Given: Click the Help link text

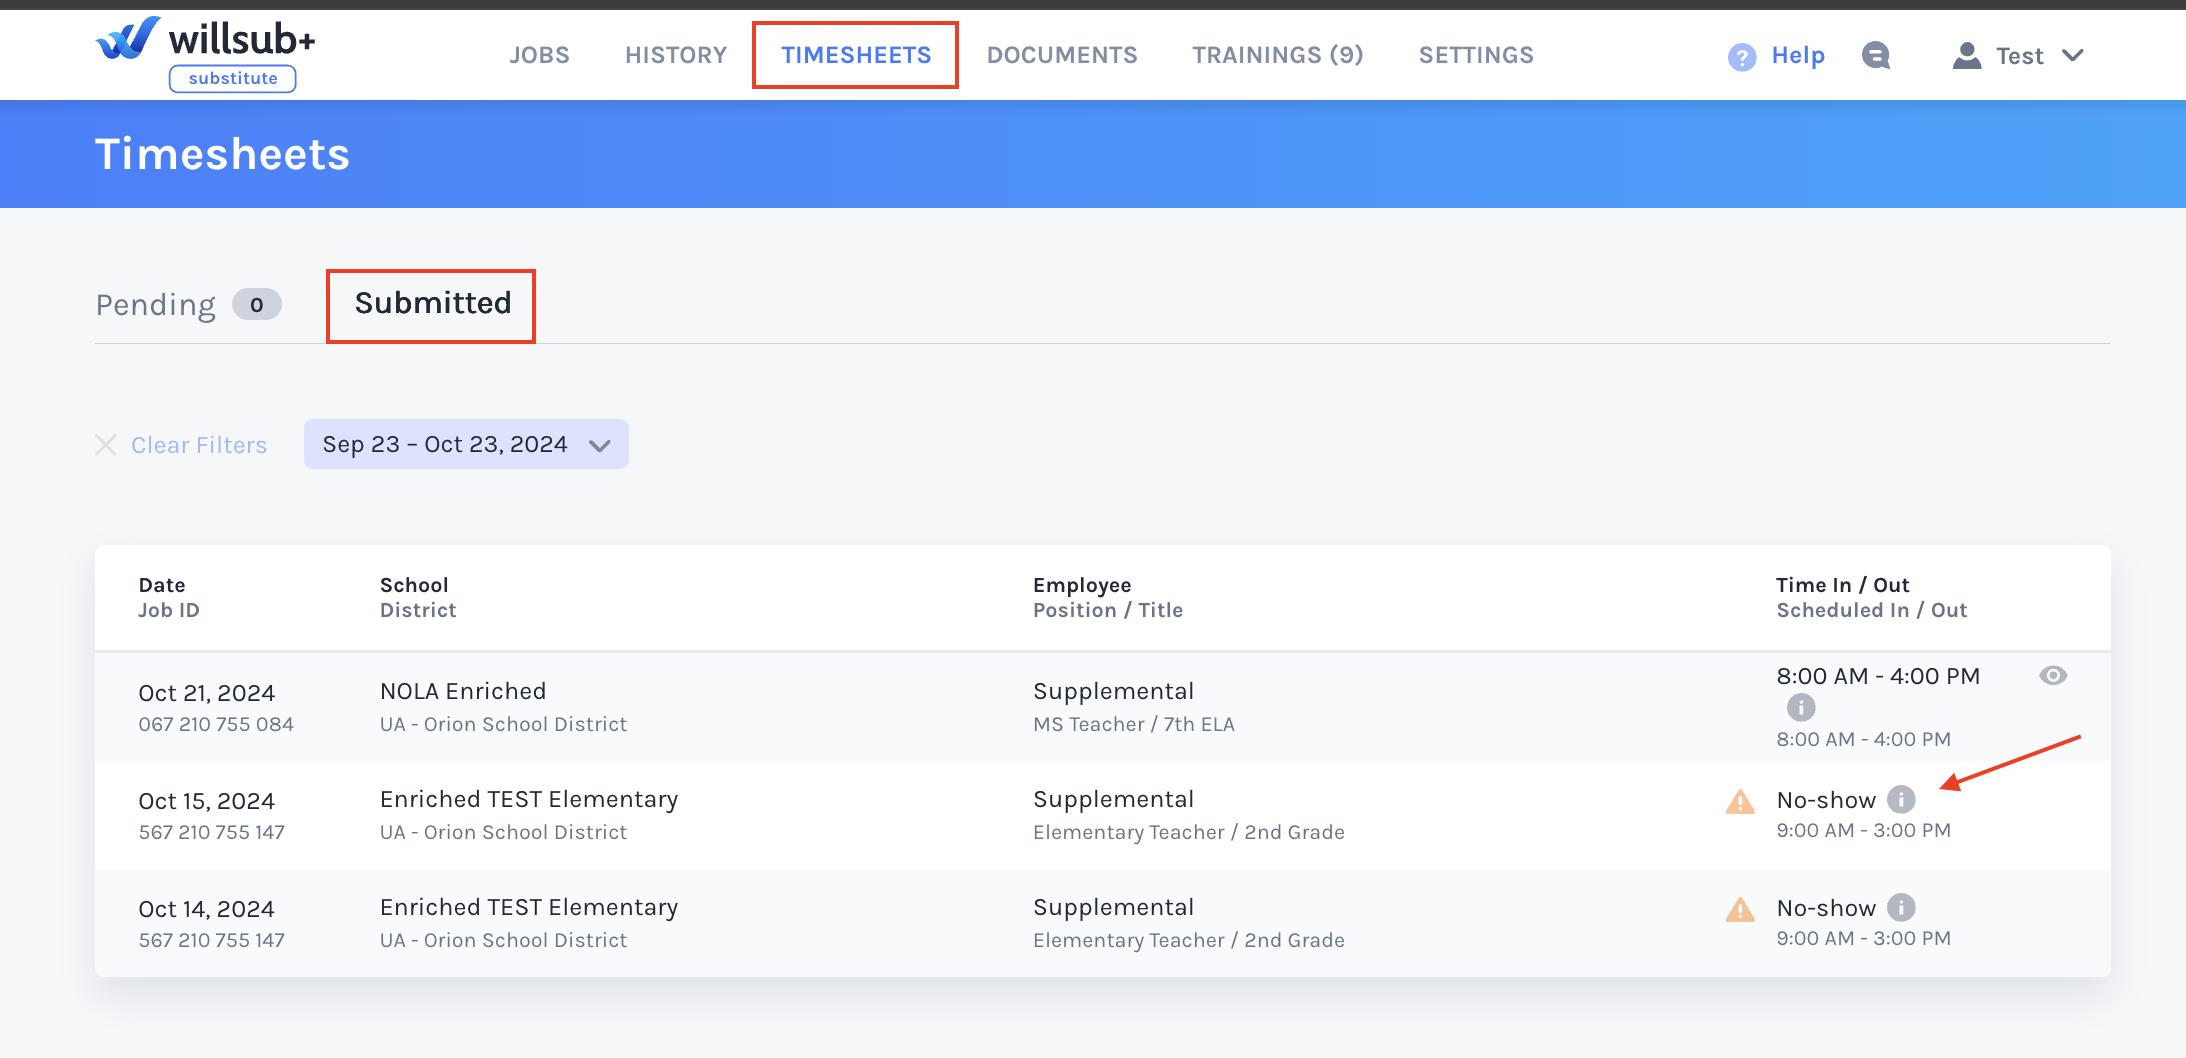Looking at the screenshot, I should tap(1798, 56).
